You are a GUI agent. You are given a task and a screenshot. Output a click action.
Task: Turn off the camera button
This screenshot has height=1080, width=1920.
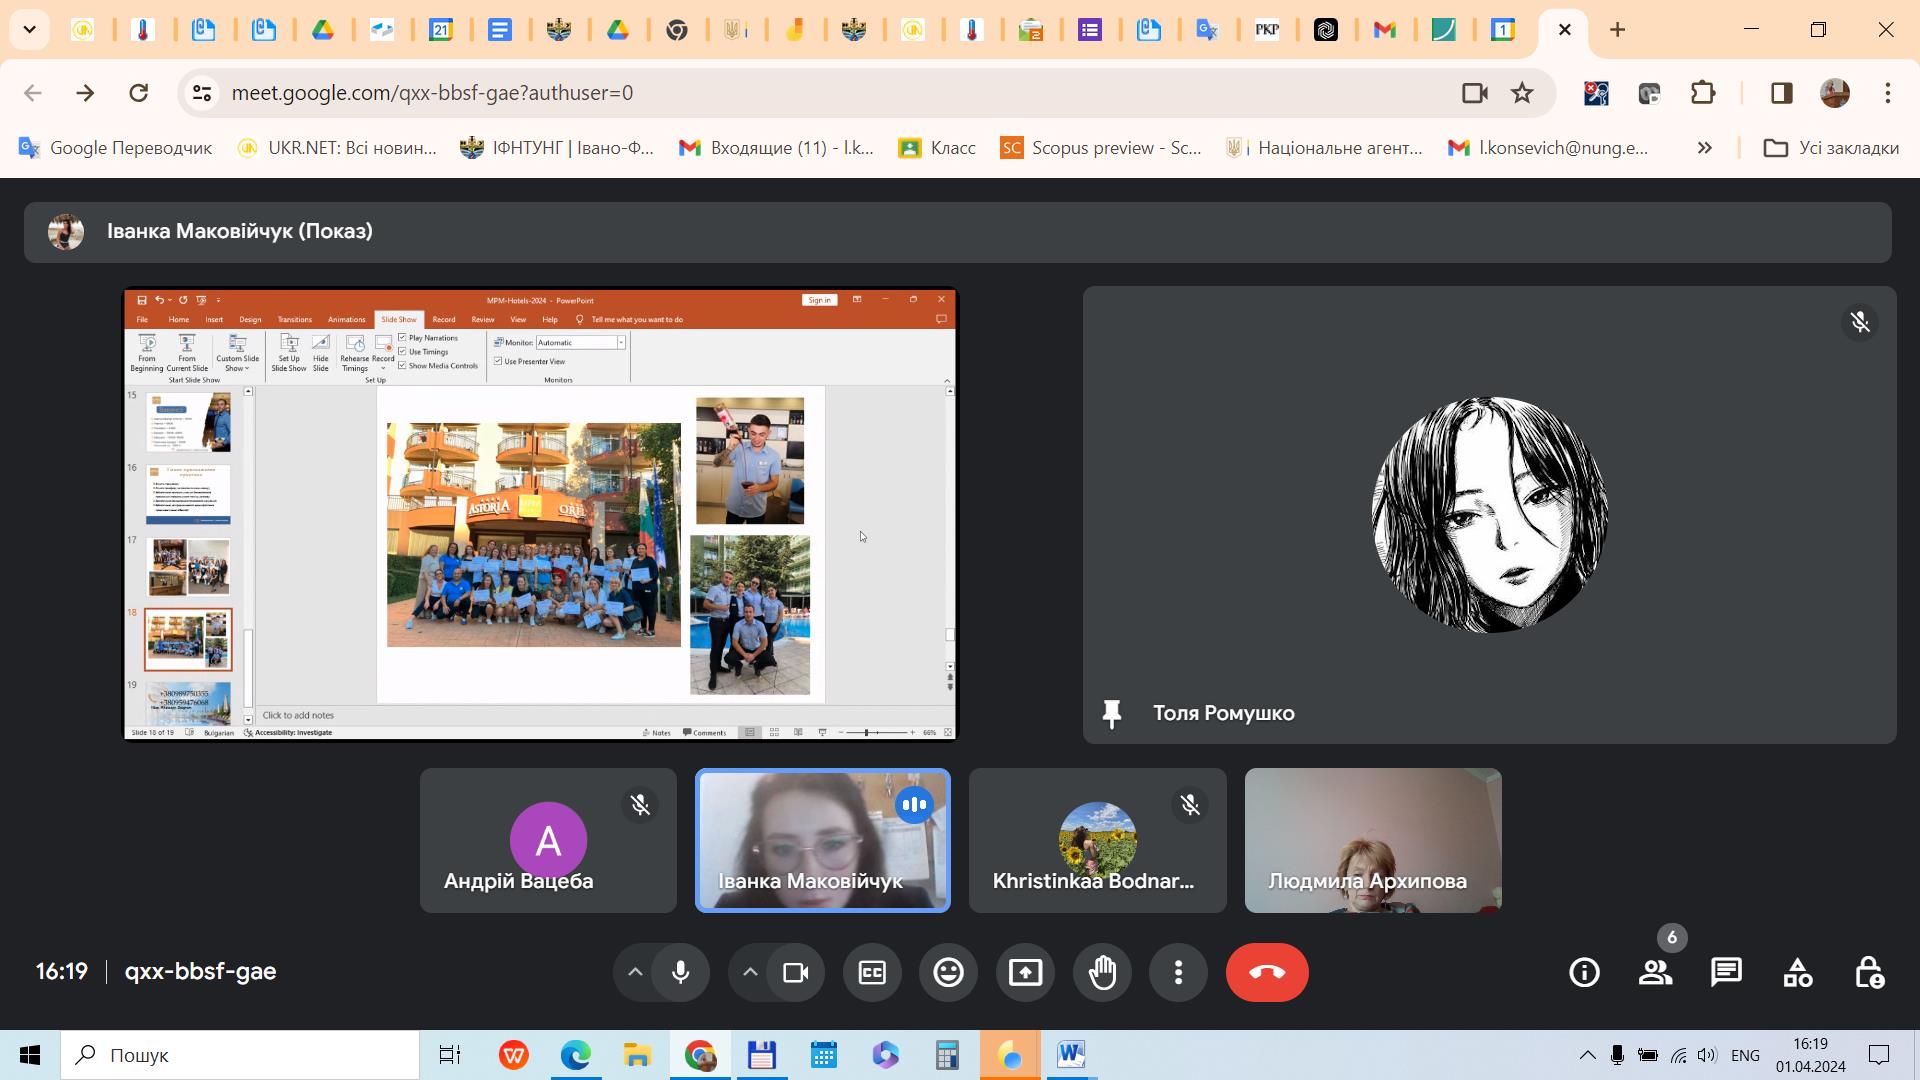[796, 972]
